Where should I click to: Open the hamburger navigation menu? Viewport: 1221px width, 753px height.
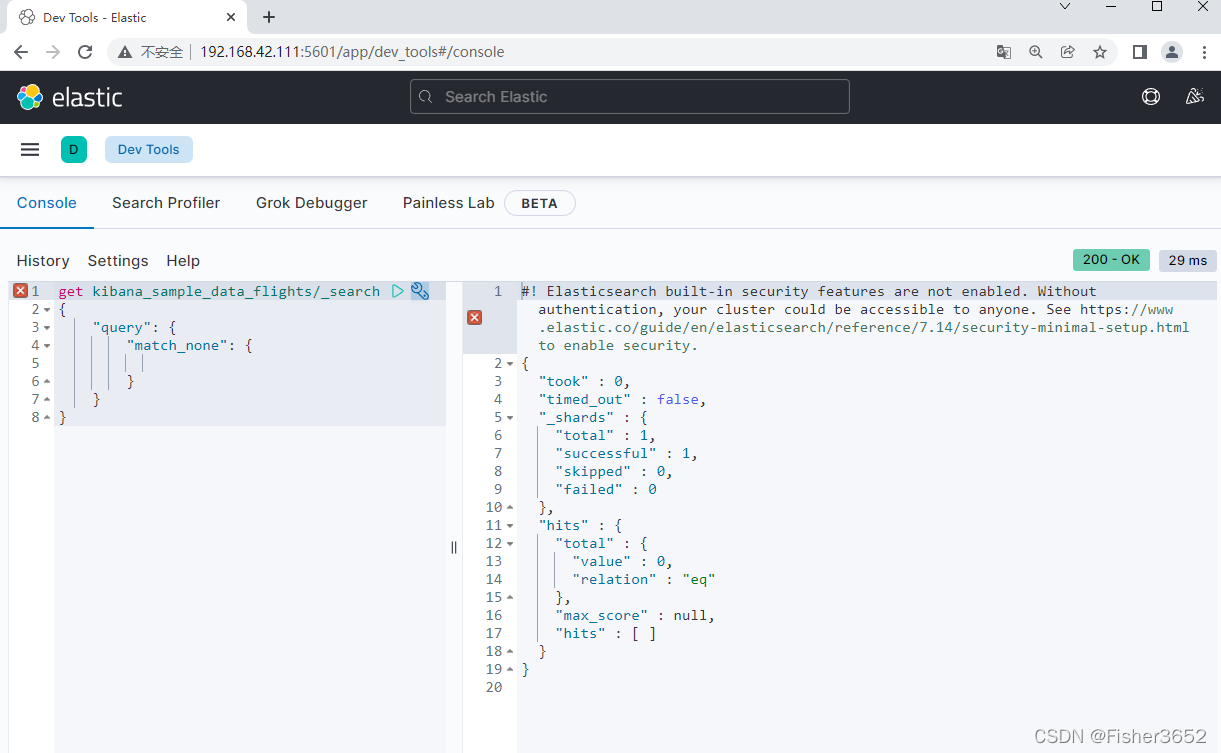30,150
